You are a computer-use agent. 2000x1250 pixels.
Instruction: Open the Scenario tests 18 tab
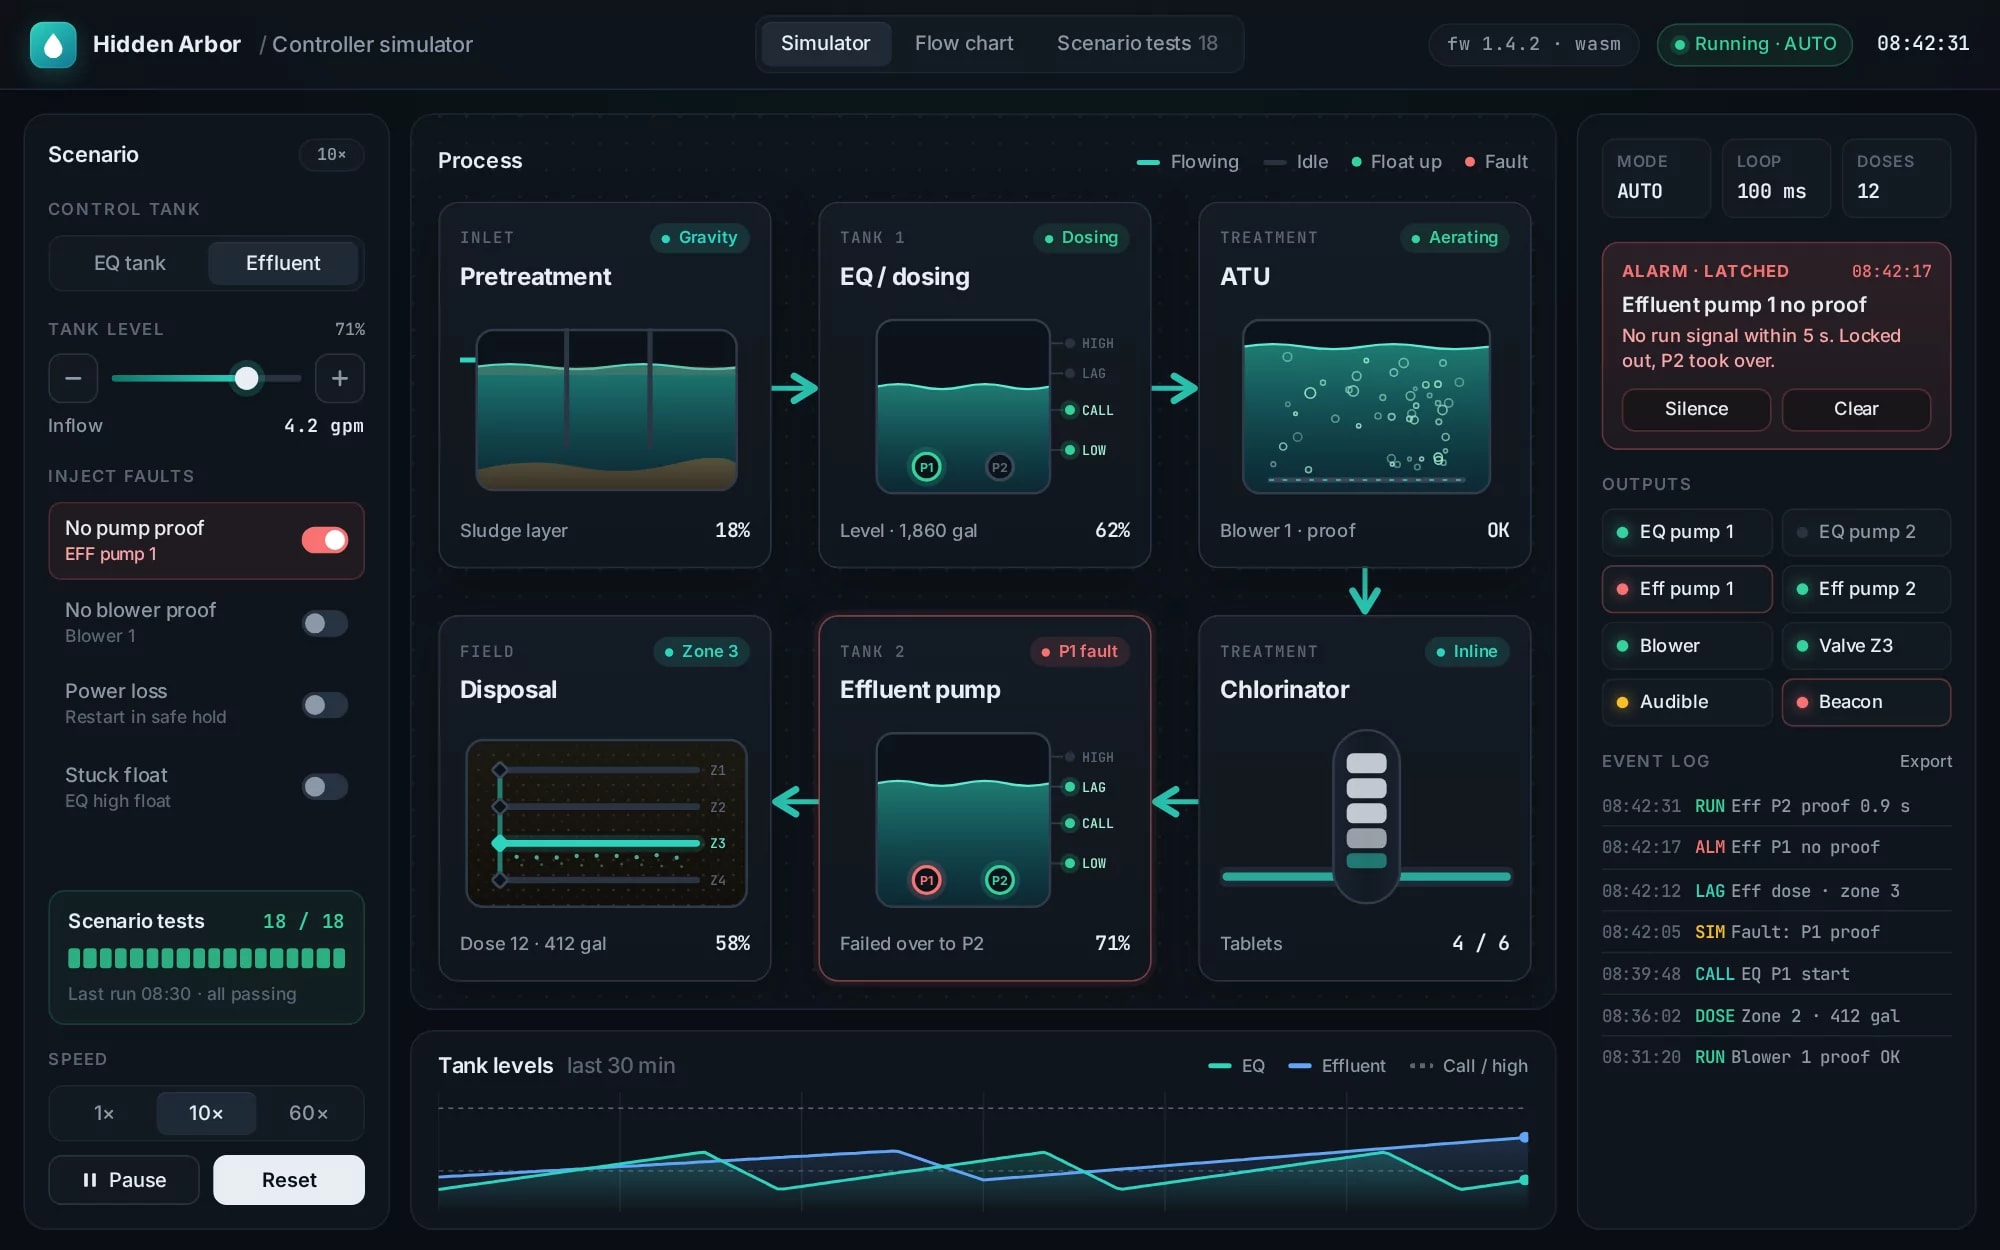(1137, 44)
